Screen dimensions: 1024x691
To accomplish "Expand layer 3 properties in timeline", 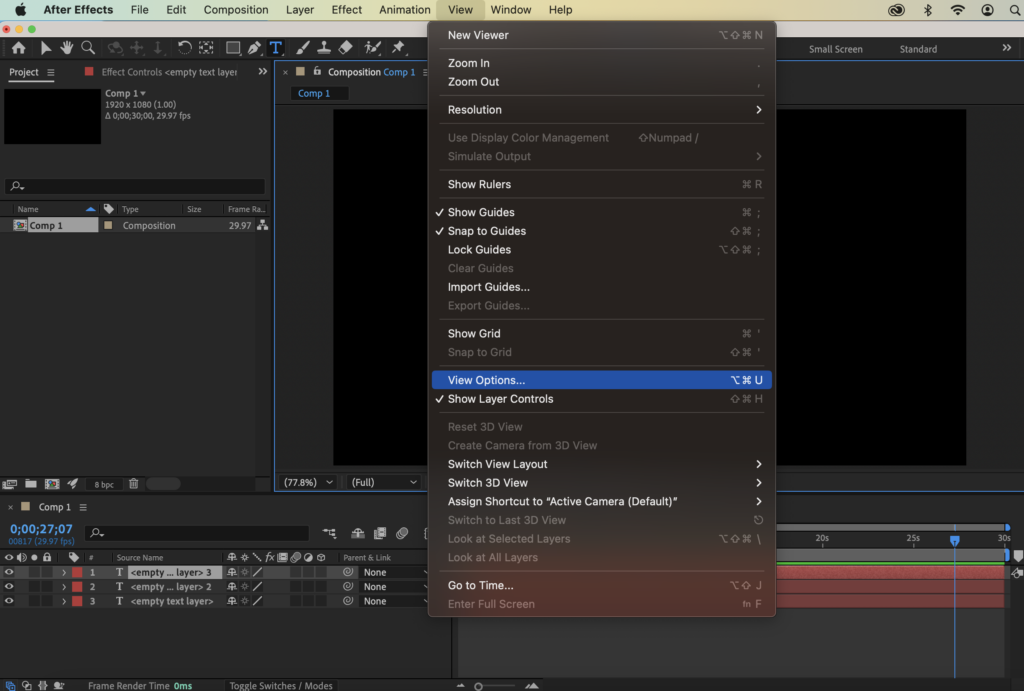I will click(x=63, y=602).
